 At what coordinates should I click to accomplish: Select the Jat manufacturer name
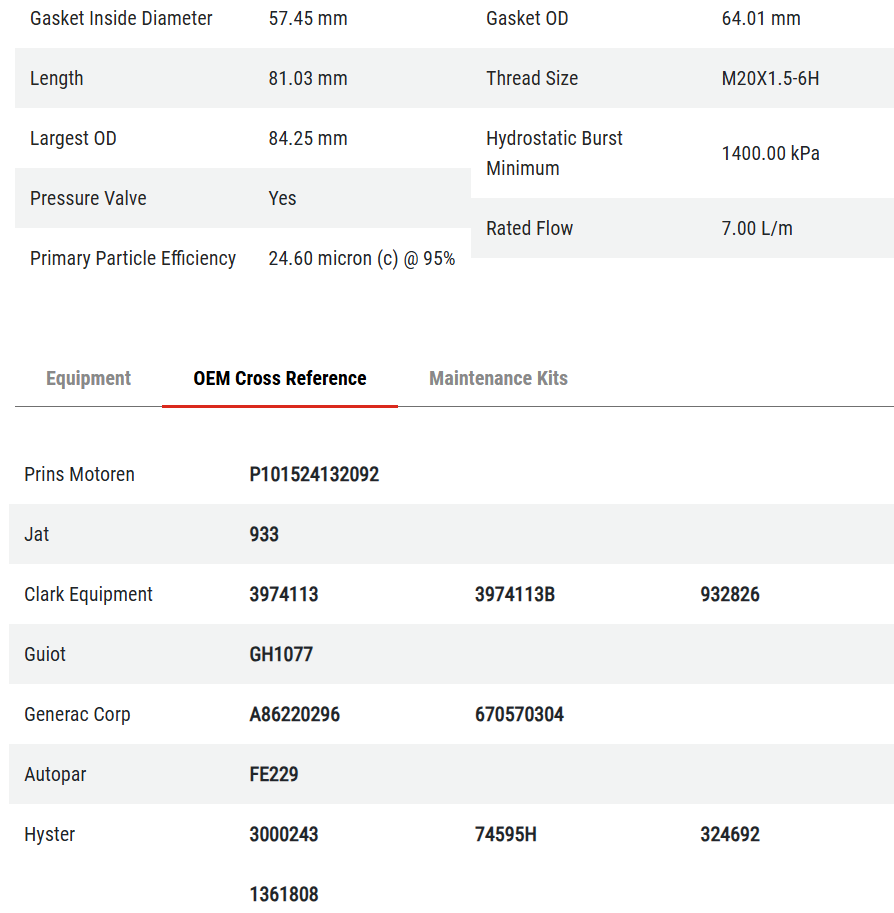tap(37, 535)
